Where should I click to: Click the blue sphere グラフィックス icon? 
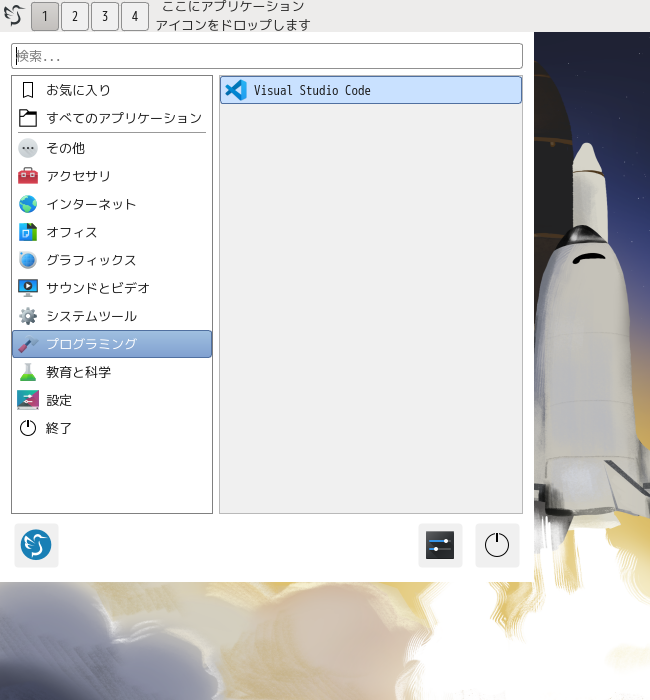pos(28,260)
